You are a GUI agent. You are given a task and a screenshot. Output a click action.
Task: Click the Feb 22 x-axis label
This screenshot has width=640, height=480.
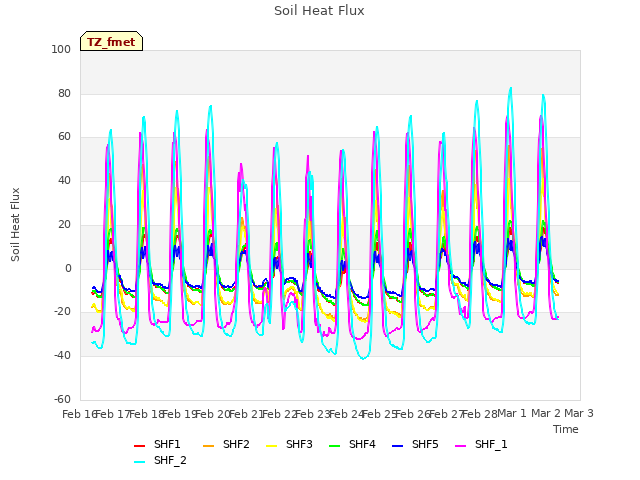(x=279, y=414)
